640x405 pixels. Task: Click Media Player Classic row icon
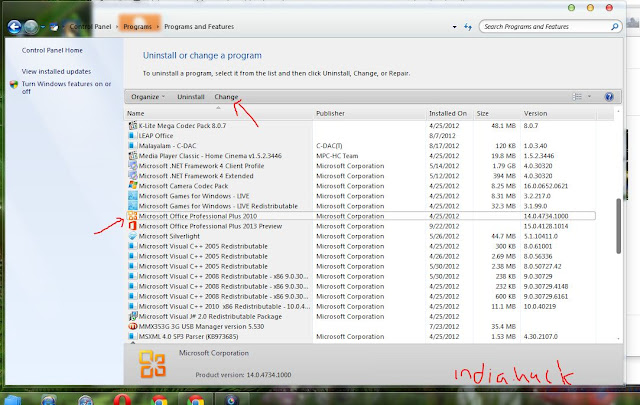[x=133, y=156]
